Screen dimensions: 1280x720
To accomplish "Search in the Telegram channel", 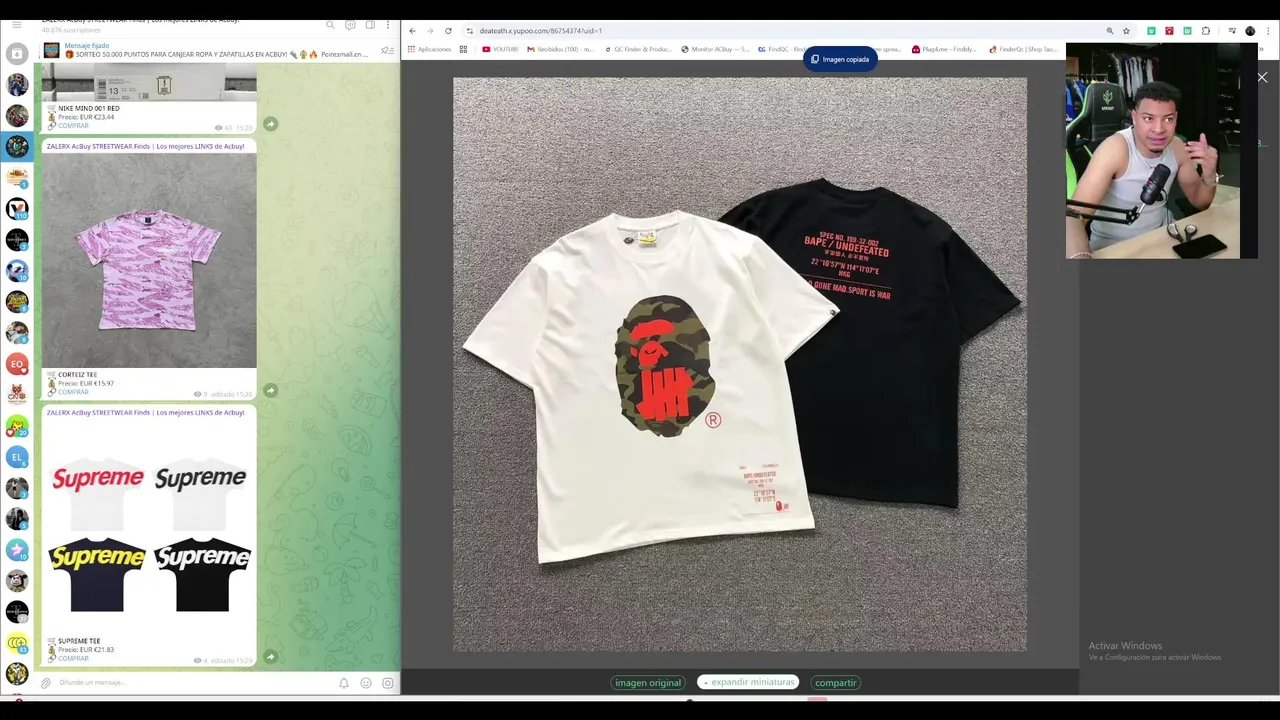I will (x=330, y=24).
